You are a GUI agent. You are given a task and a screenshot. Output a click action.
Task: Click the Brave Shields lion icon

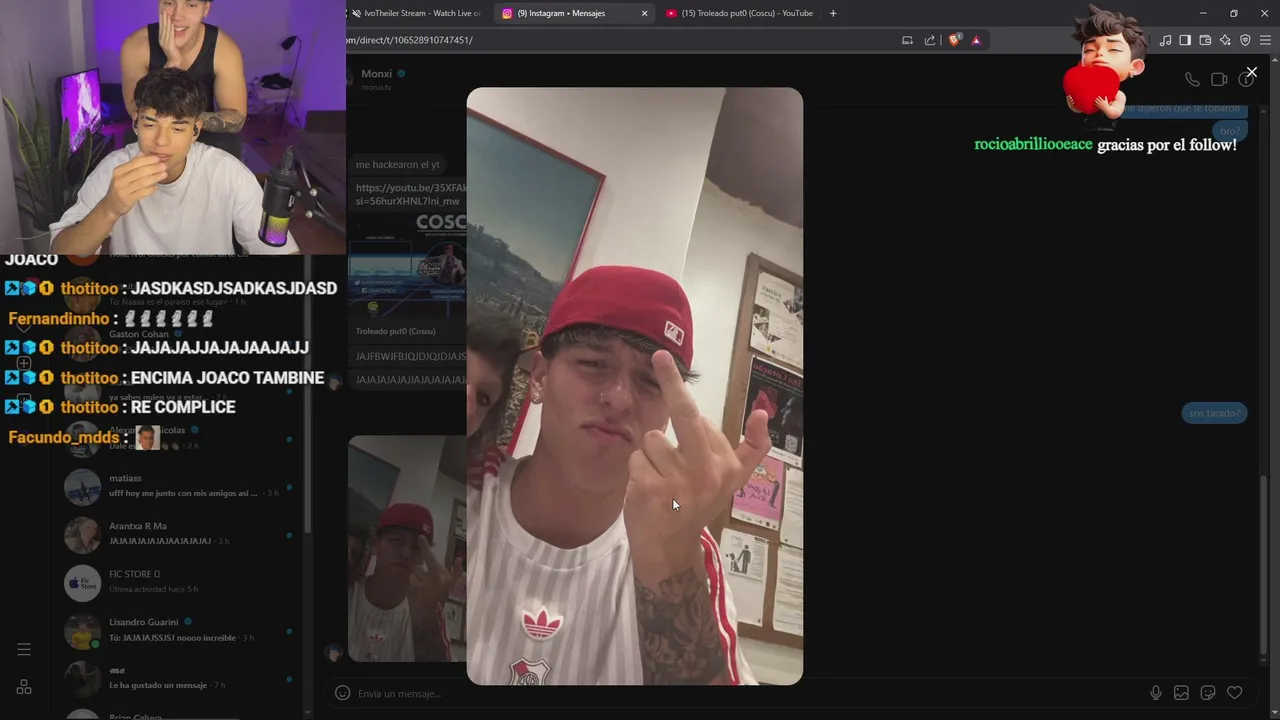click(954, 40)
